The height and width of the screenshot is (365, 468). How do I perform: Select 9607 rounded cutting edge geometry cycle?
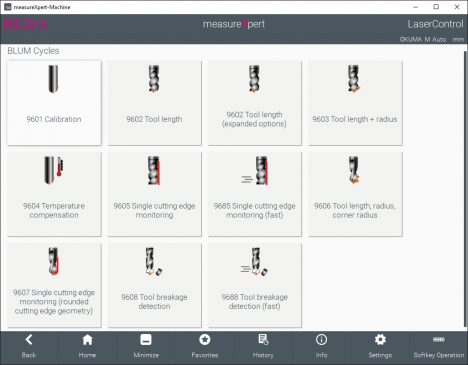[54, 285]
